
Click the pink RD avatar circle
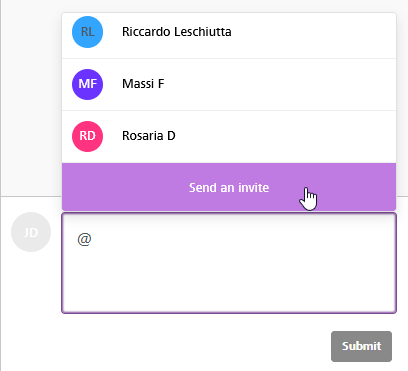point(87,136)
